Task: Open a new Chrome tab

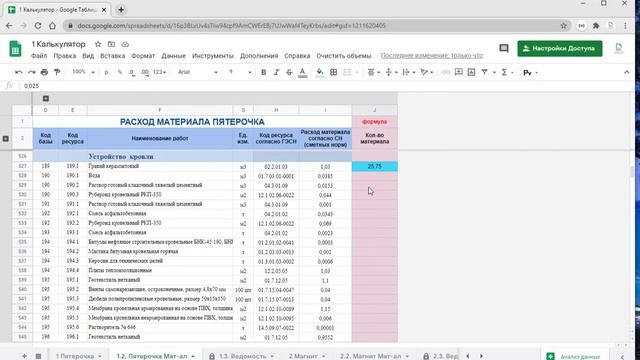Action: [x=121, y=10]
